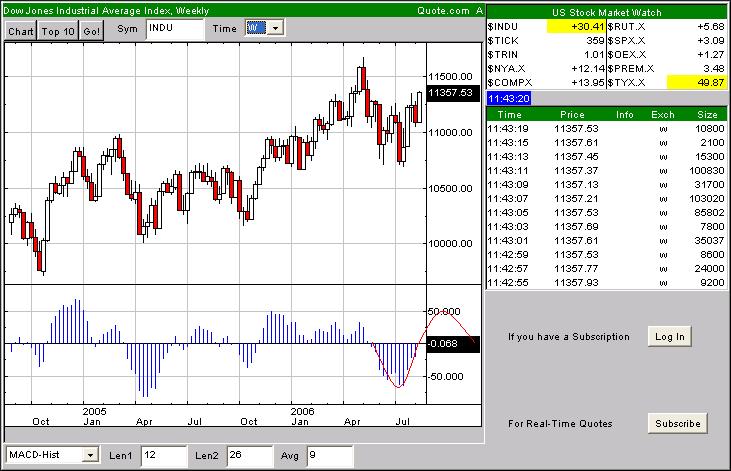Select the $TYX.X symbol

tap(627, 83)
